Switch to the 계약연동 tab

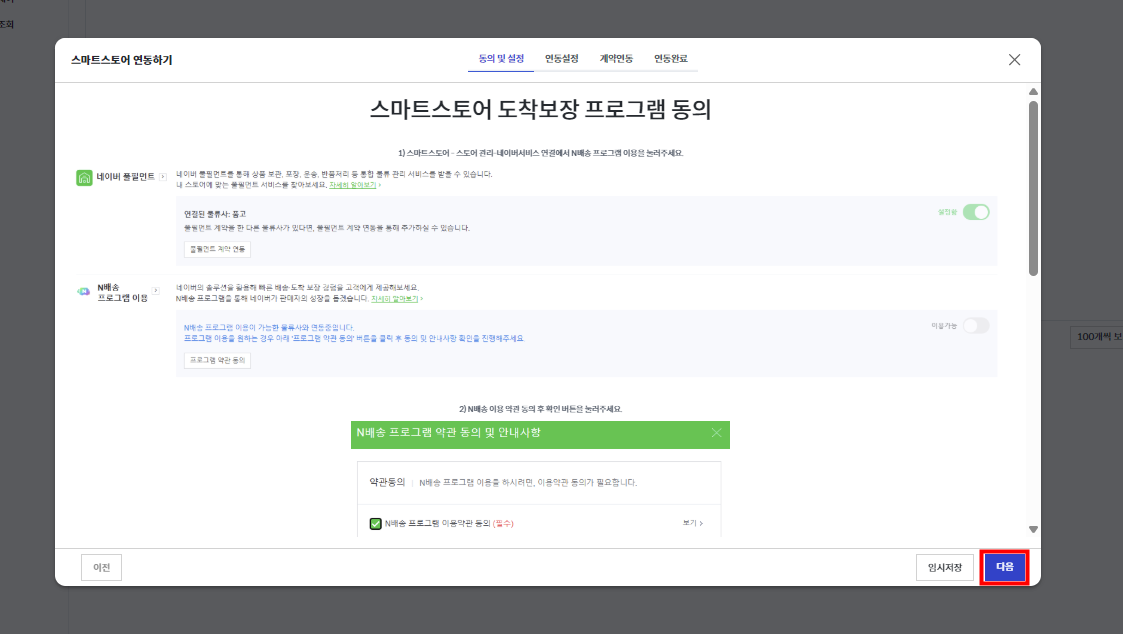[x=616, y=59]
